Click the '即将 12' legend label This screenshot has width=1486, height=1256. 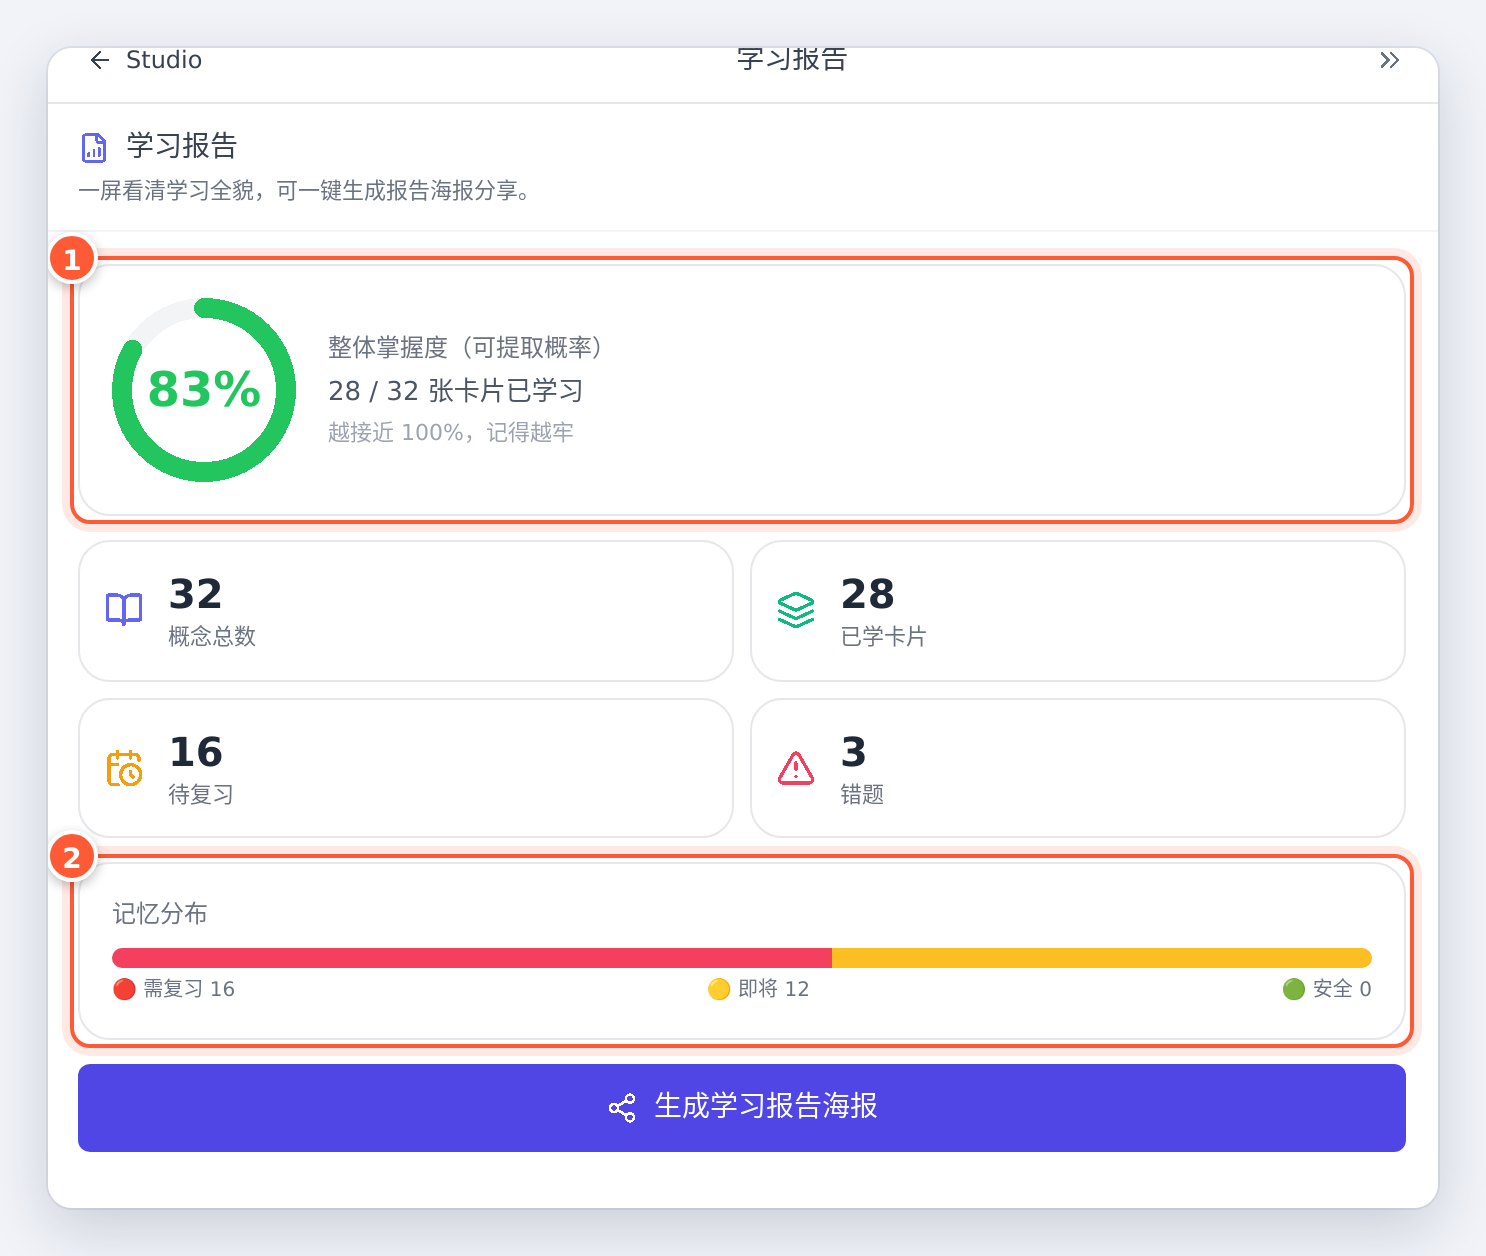tap(774, 990)
